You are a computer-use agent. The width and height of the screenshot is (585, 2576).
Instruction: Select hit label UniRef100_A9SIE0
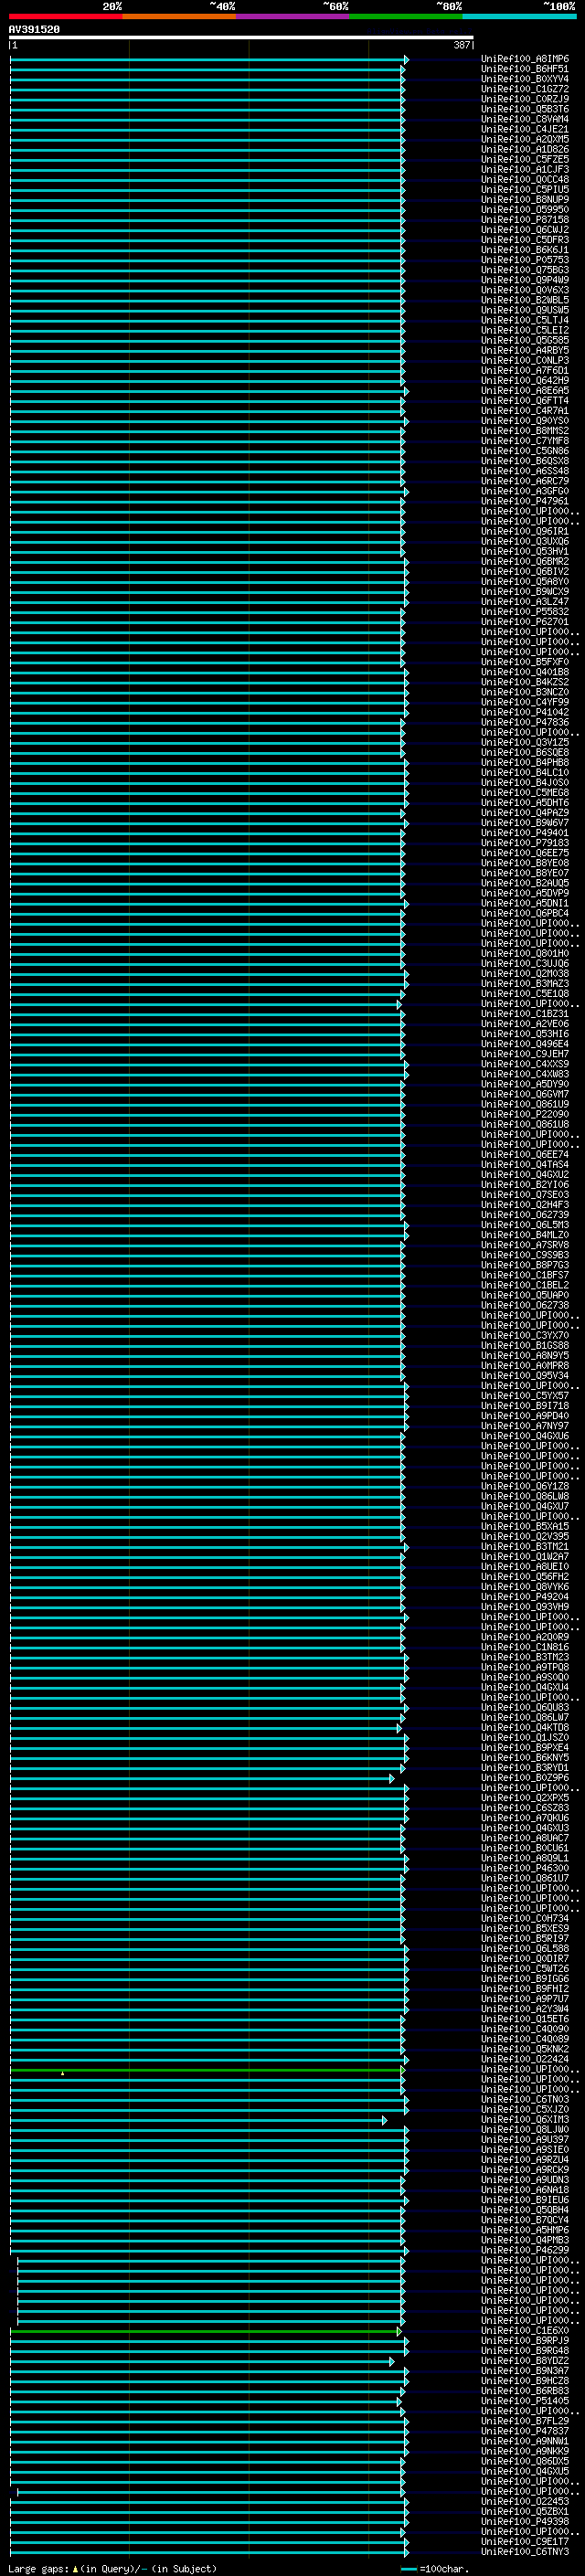coord(525,2149)
